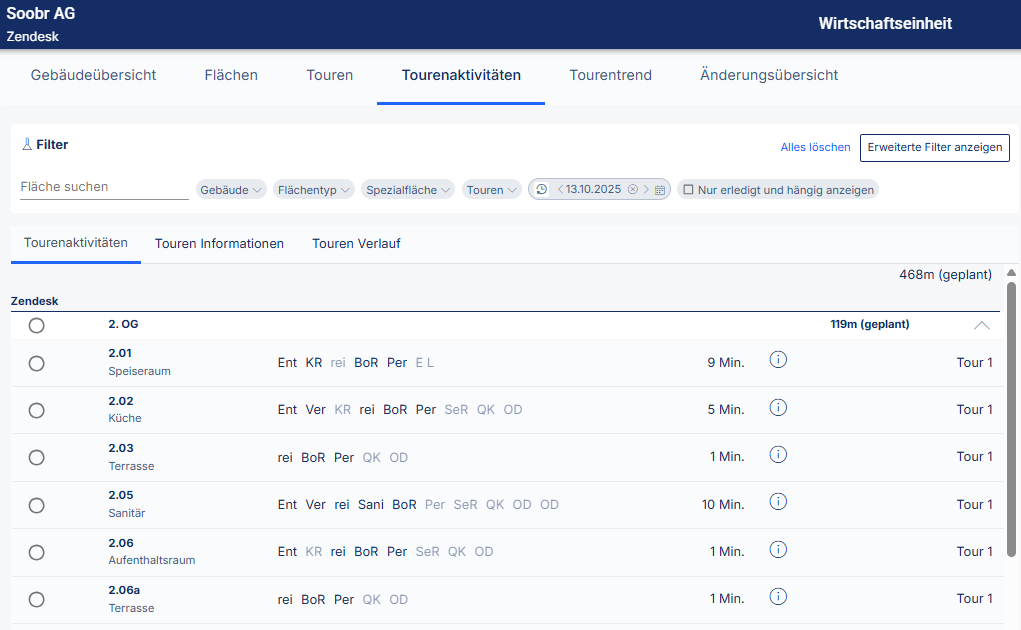Screen dimensions: 1021x630
Task: Select the 2. OG floor radio button
Action: (37, 325)
